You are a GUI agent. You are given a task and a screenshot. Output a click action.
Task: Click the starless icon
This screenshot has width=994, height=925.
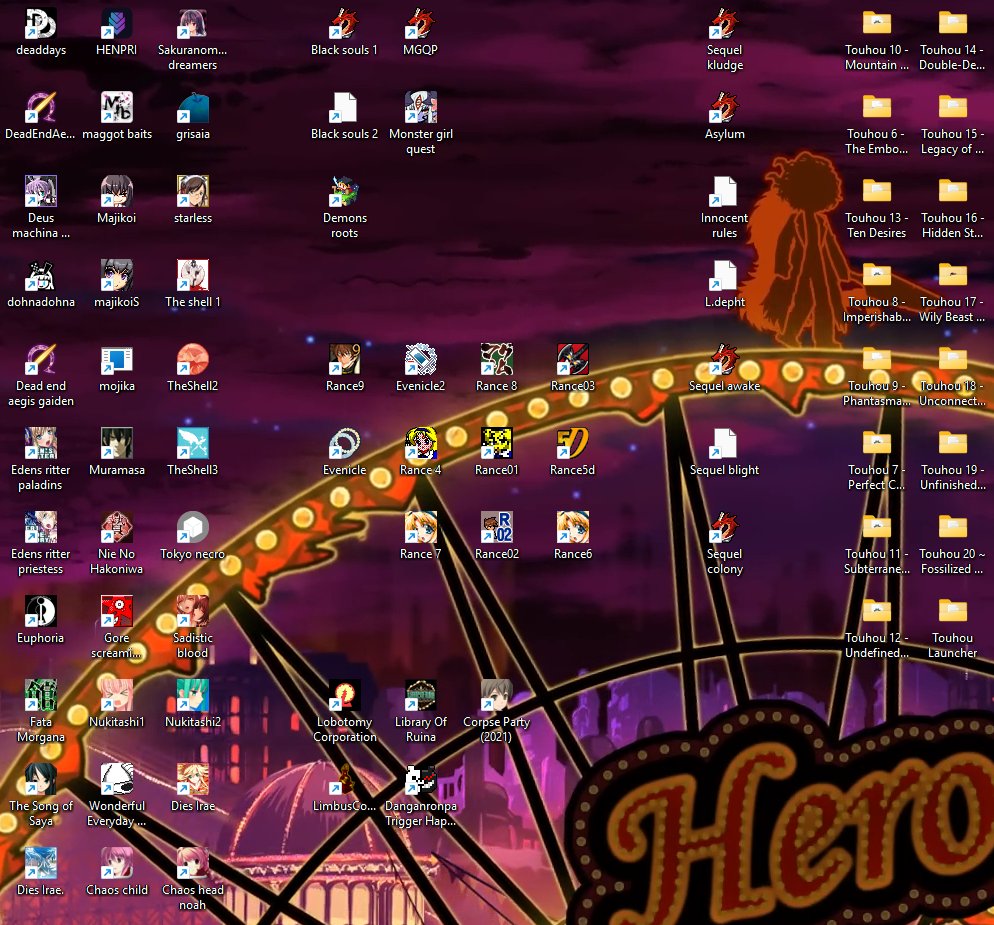point(193,191)
